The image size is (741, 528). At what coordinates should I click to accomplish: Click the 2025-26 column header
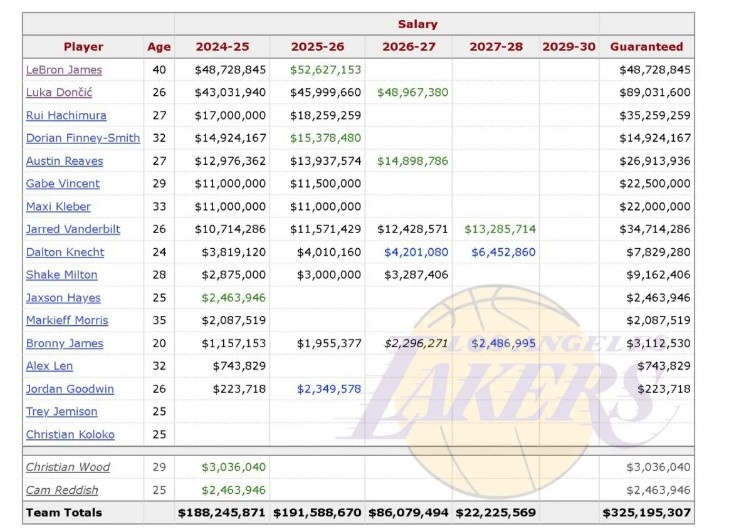click(319, 46)
